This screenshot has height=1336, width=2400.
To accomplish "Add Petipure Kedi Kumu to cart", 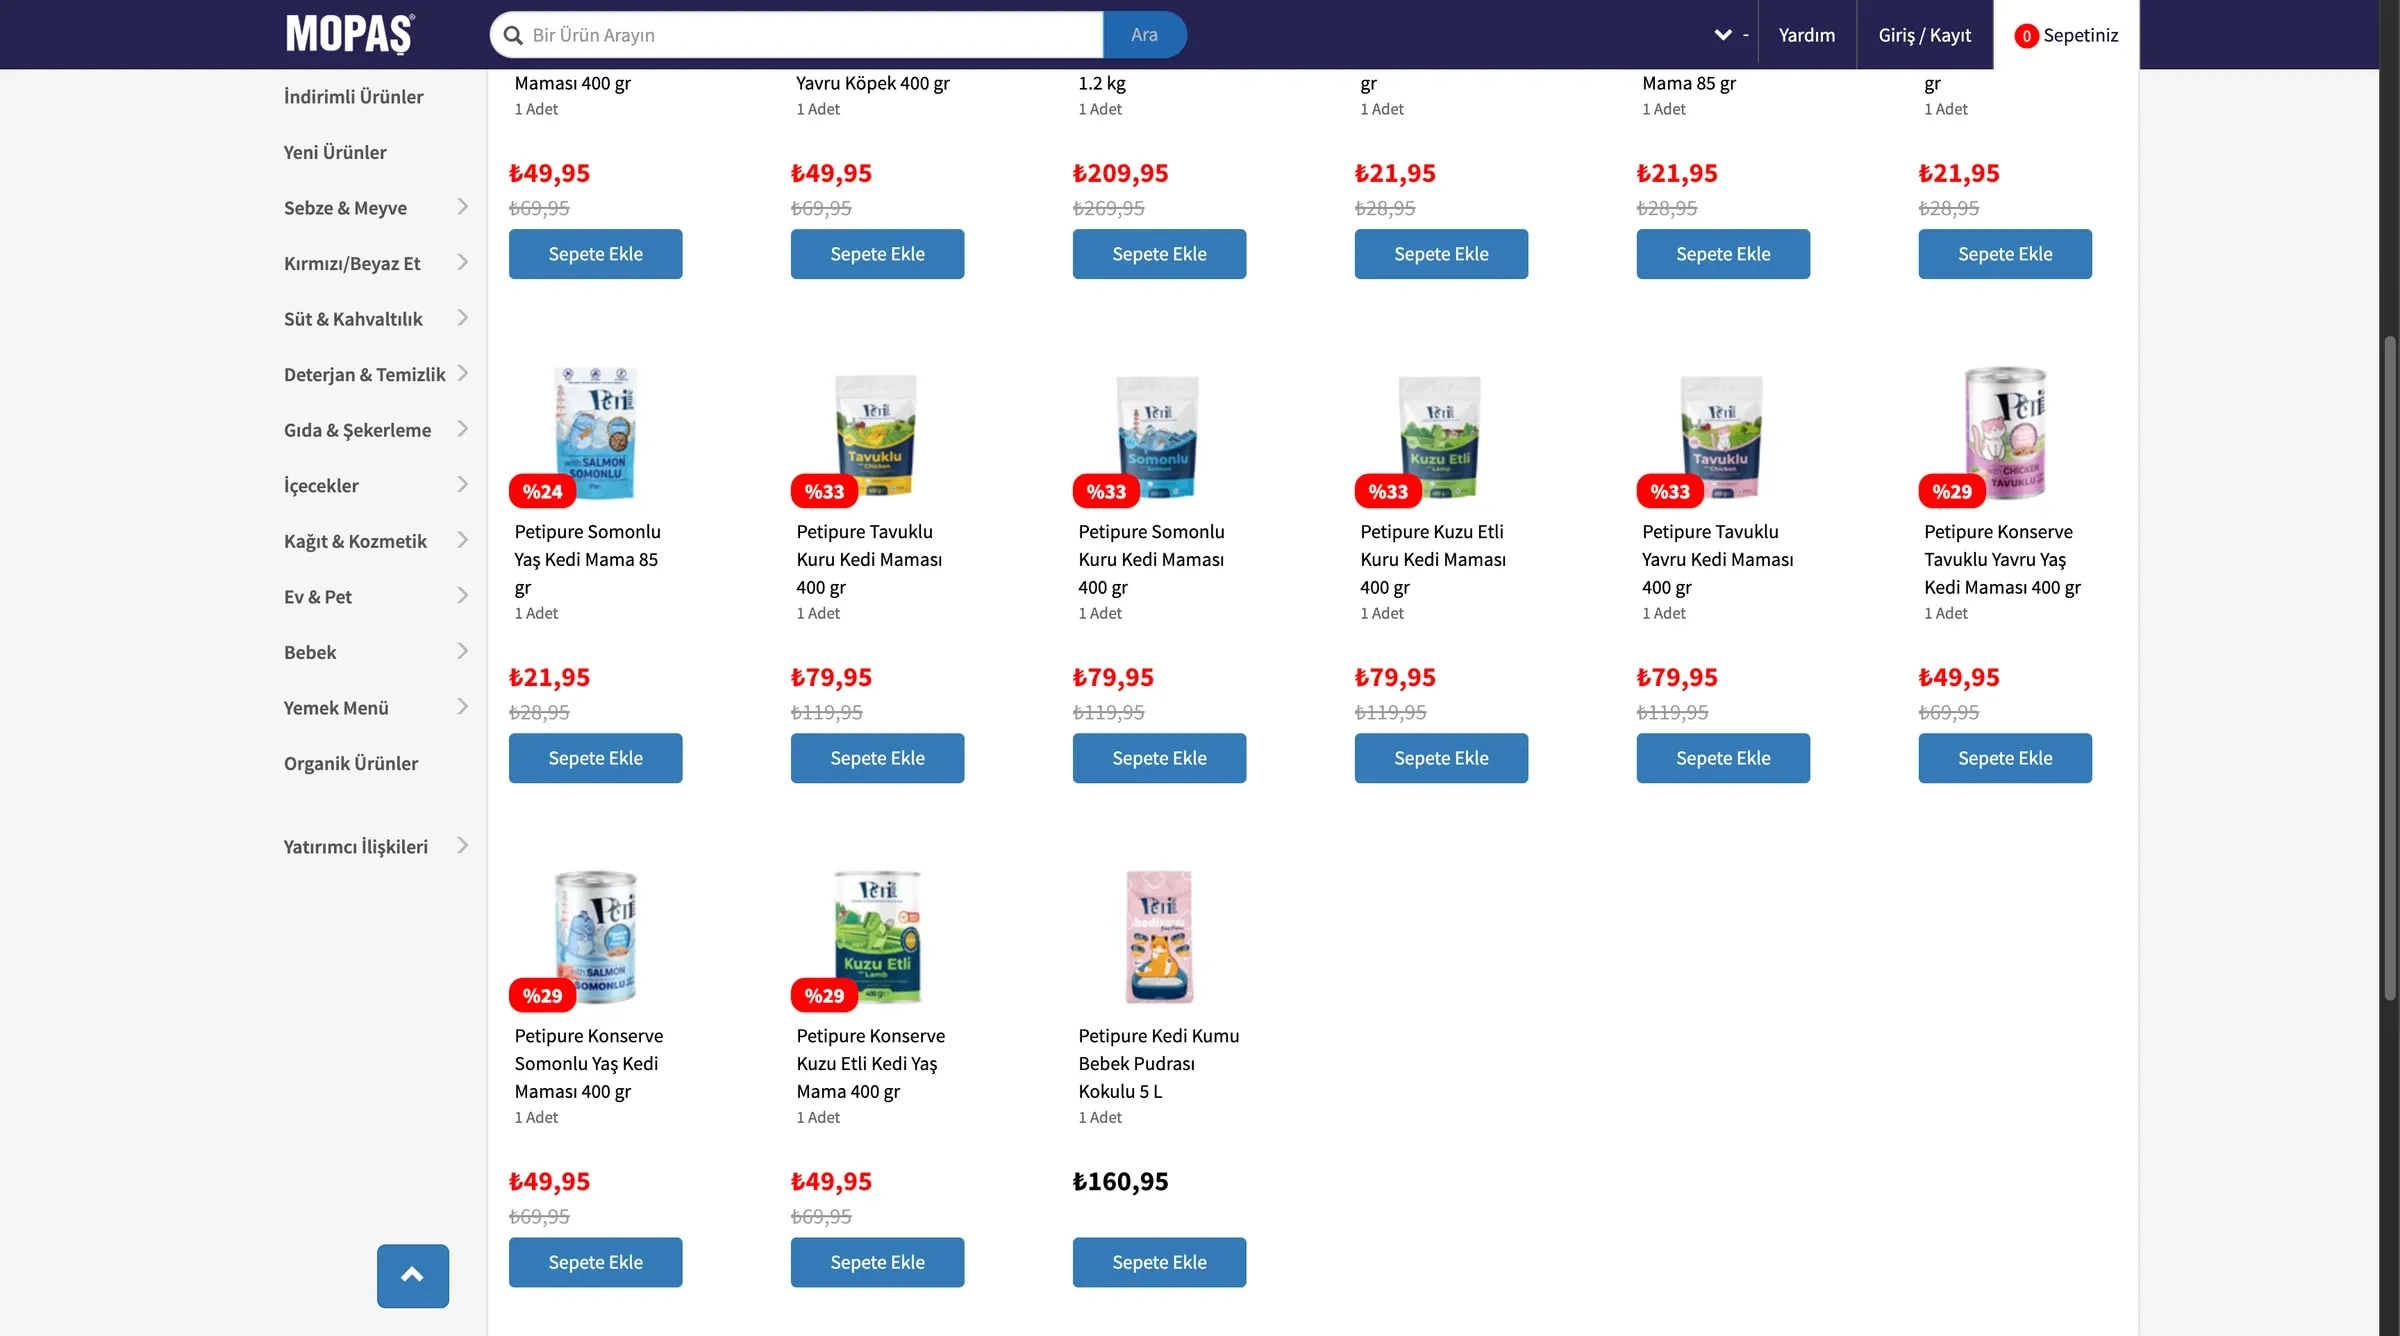I will tap(1159, 1262).
